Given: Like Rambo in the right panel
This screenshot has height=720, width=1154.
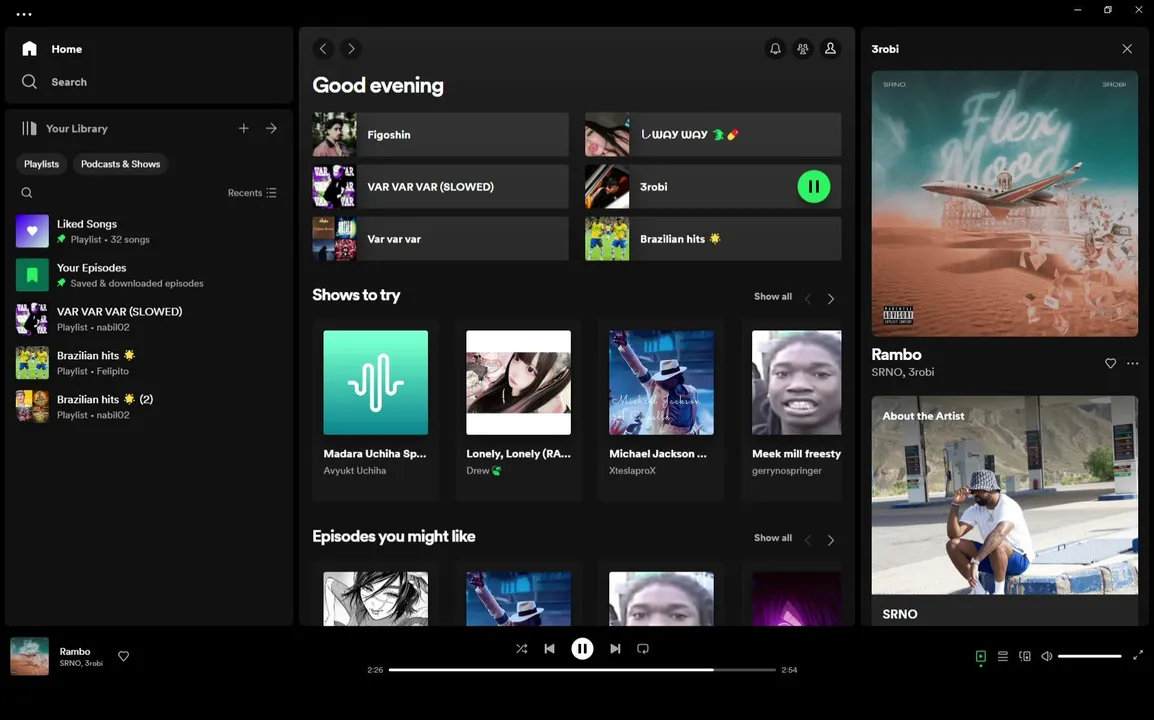Looking at the screenshot, I should (1111, 363).
